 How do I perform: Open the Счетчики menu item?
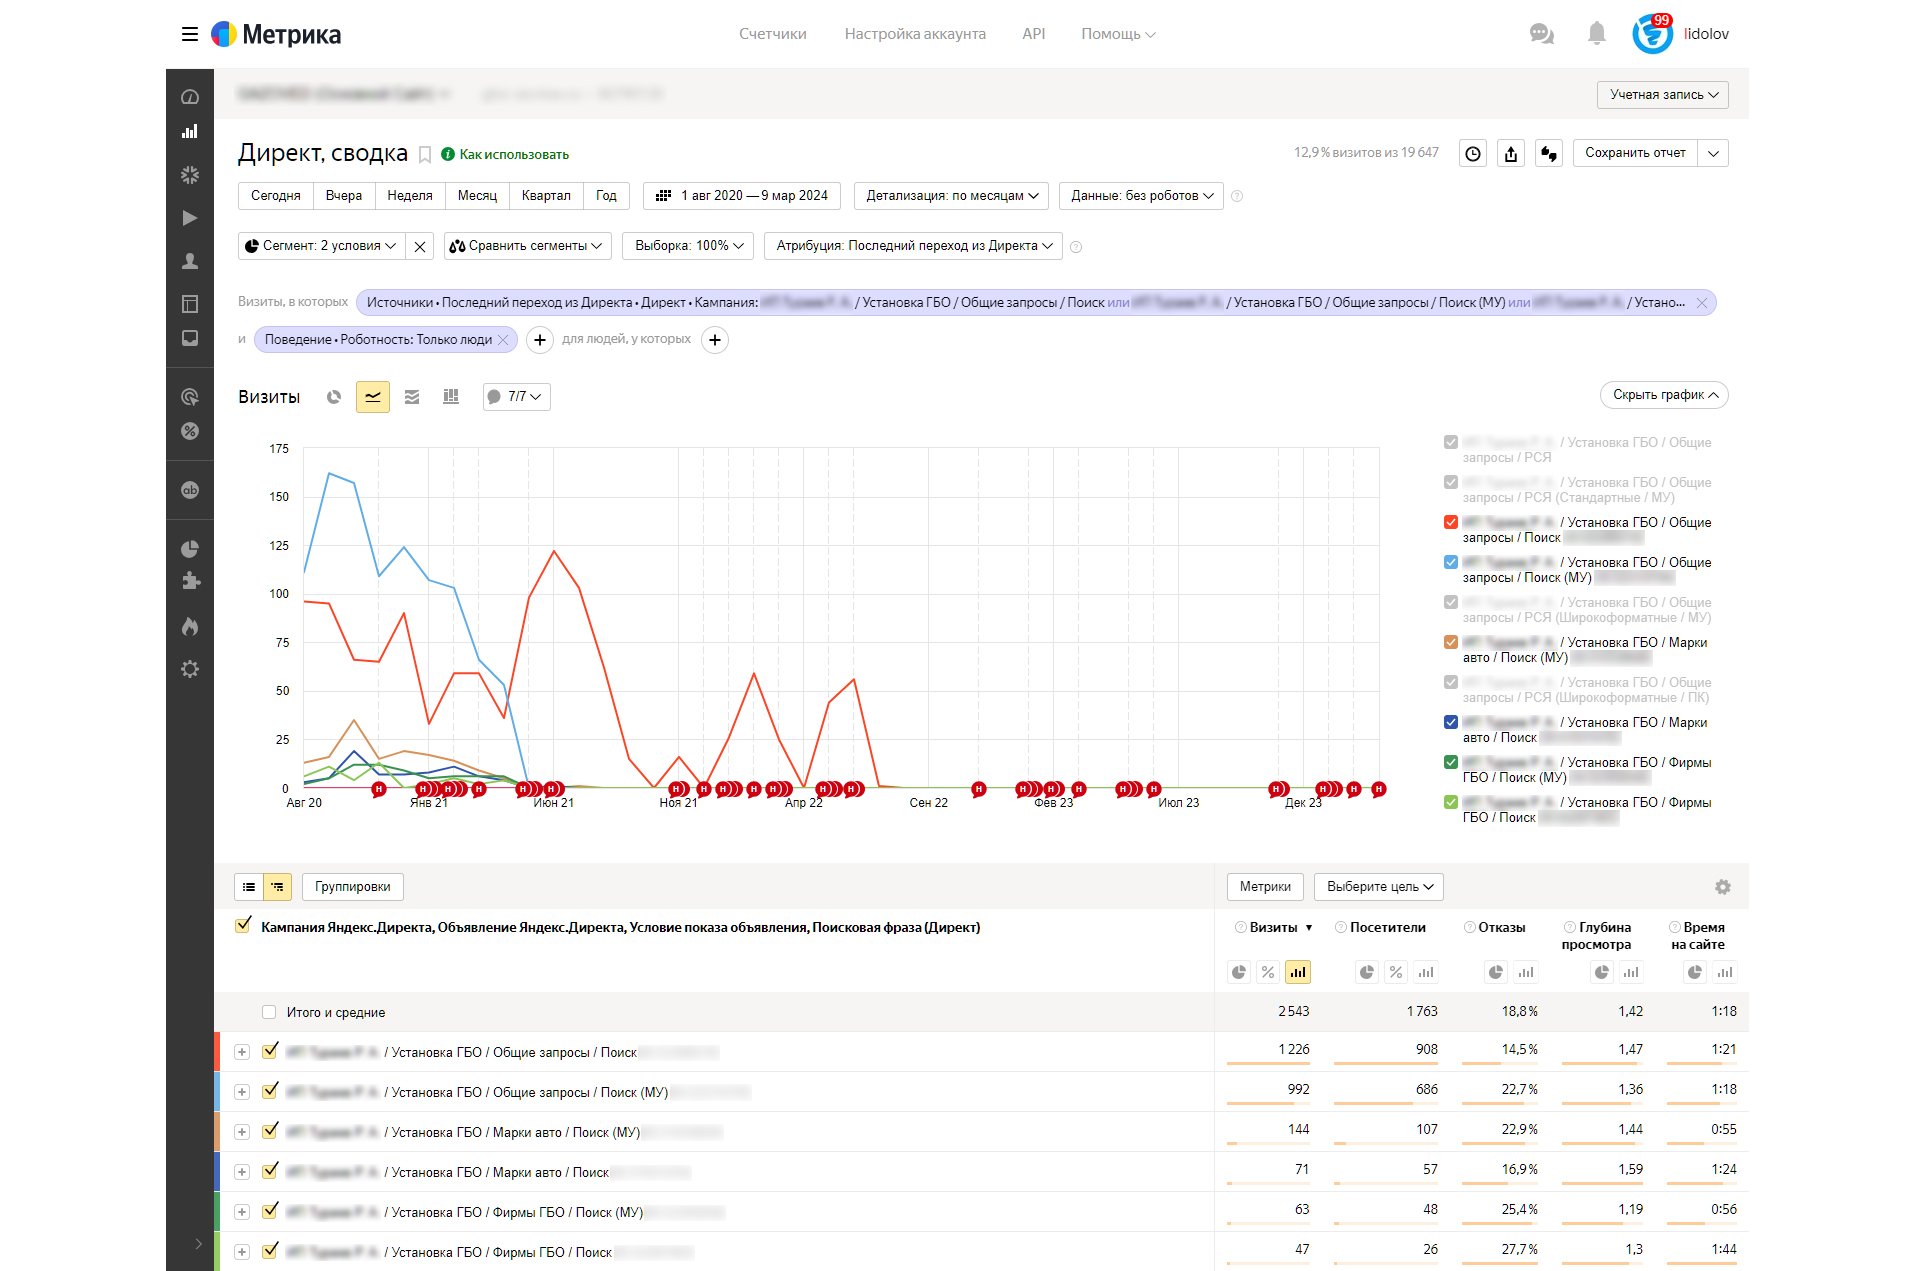click(772, 34)
